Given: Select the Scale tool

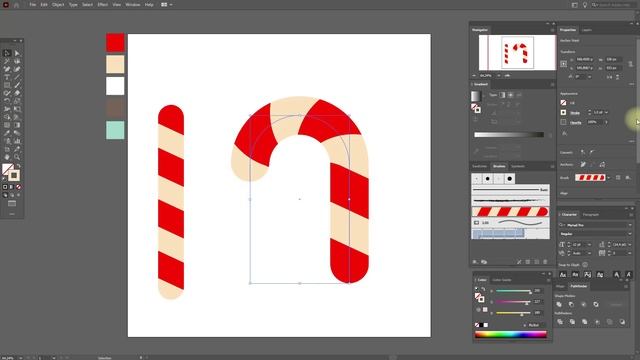Looking at the screenshot, I should (17, 101).
